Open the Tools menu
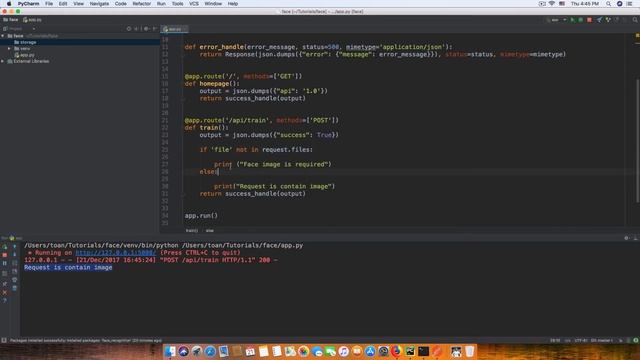 (x=177, y=4)
